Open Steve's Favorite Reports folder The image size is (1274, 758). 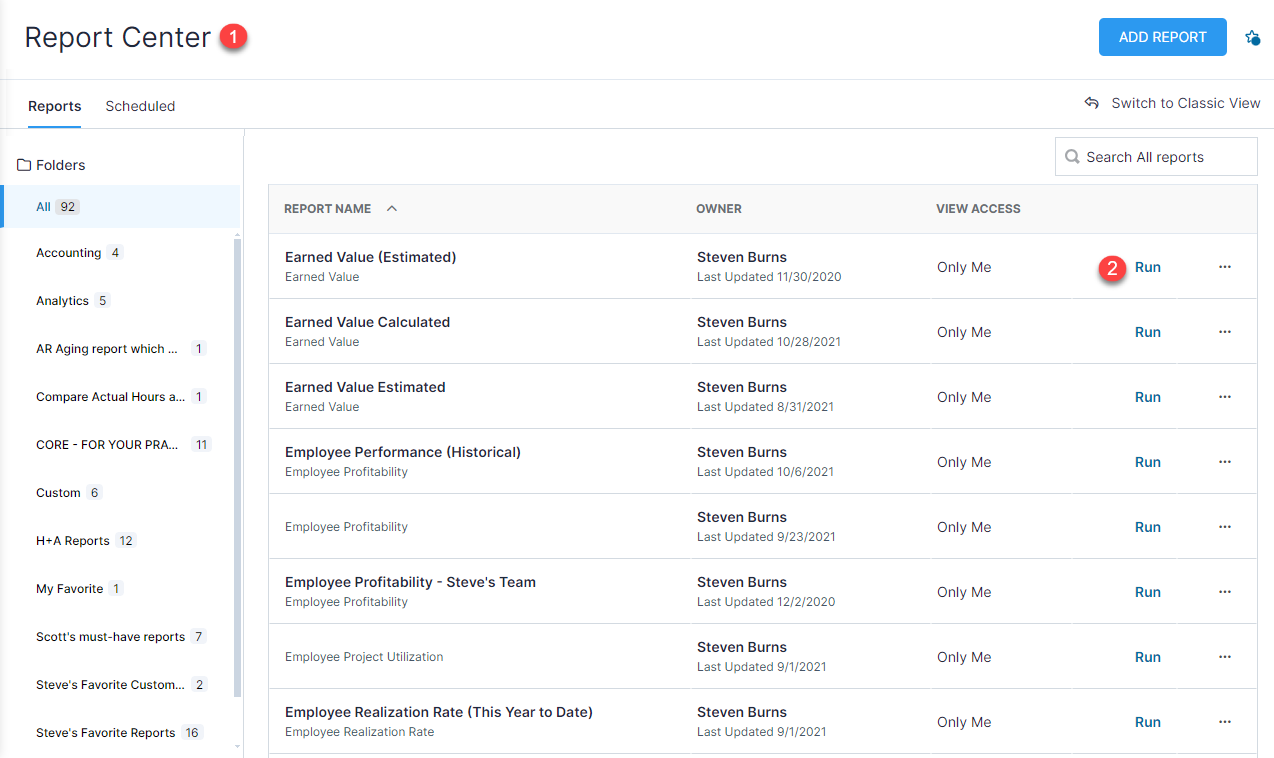tap(106, 733)
